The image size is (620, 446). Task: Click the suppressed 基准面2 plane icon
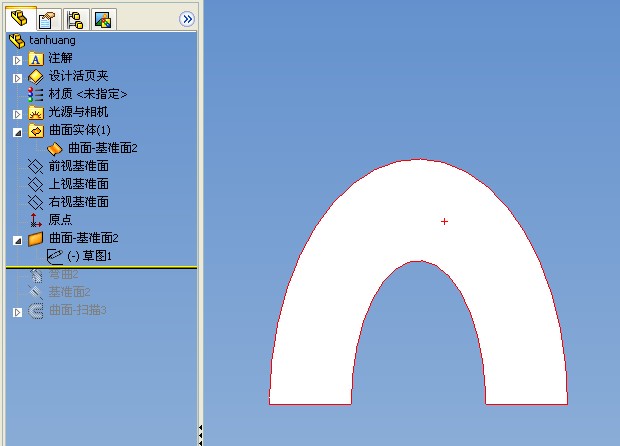(x=35, y=293)
